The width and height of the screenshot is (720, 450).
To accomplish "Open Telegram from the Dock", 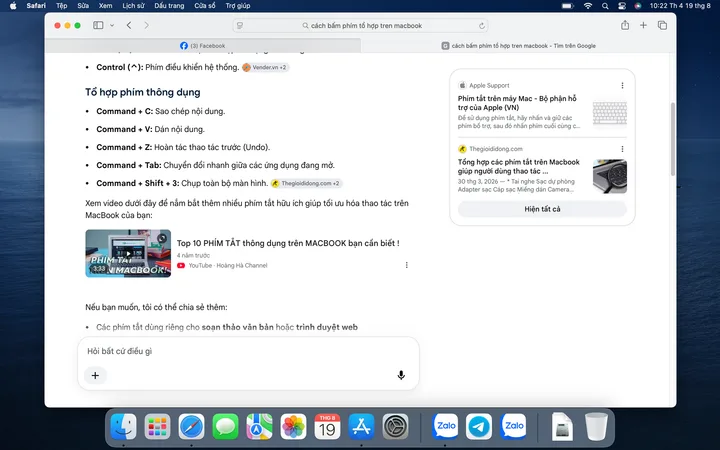I will click(479, 427).
